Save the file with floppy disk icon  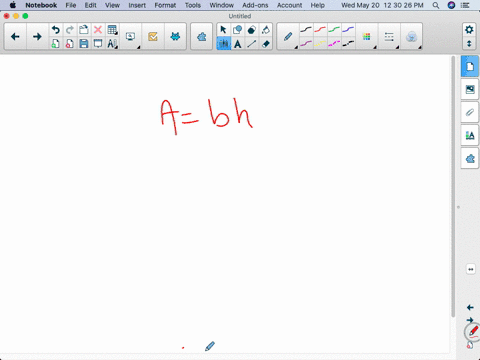tap(84, 44)
